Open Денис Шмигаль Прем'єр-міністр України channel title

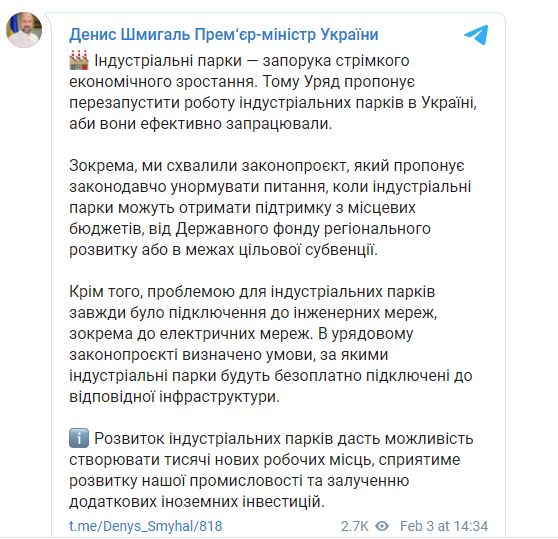223,35
